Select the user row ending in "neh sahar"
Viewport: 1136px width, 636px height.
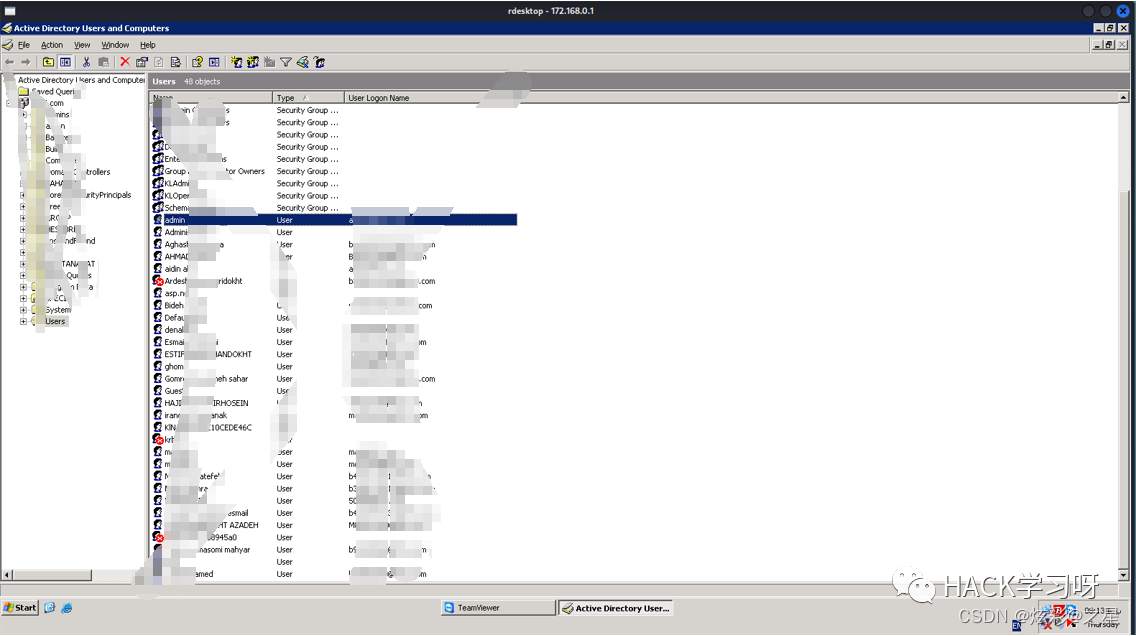pos(335,379)
